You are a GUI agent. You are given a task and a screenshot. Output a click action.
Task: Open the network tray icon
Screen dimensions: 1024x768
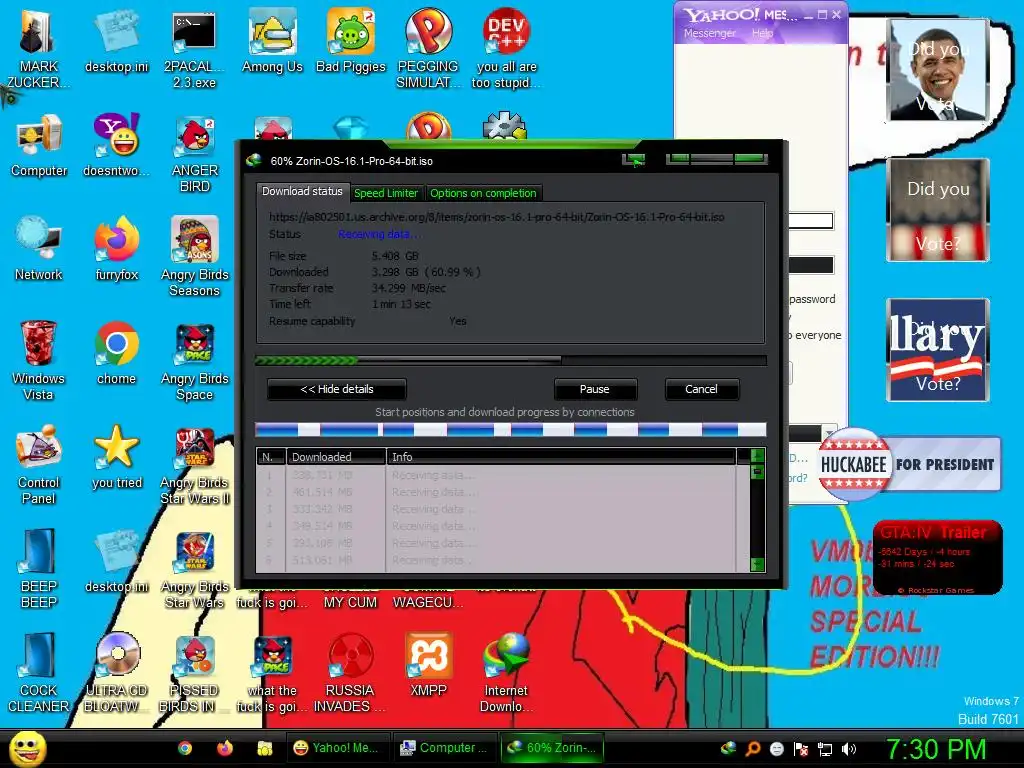825,749
